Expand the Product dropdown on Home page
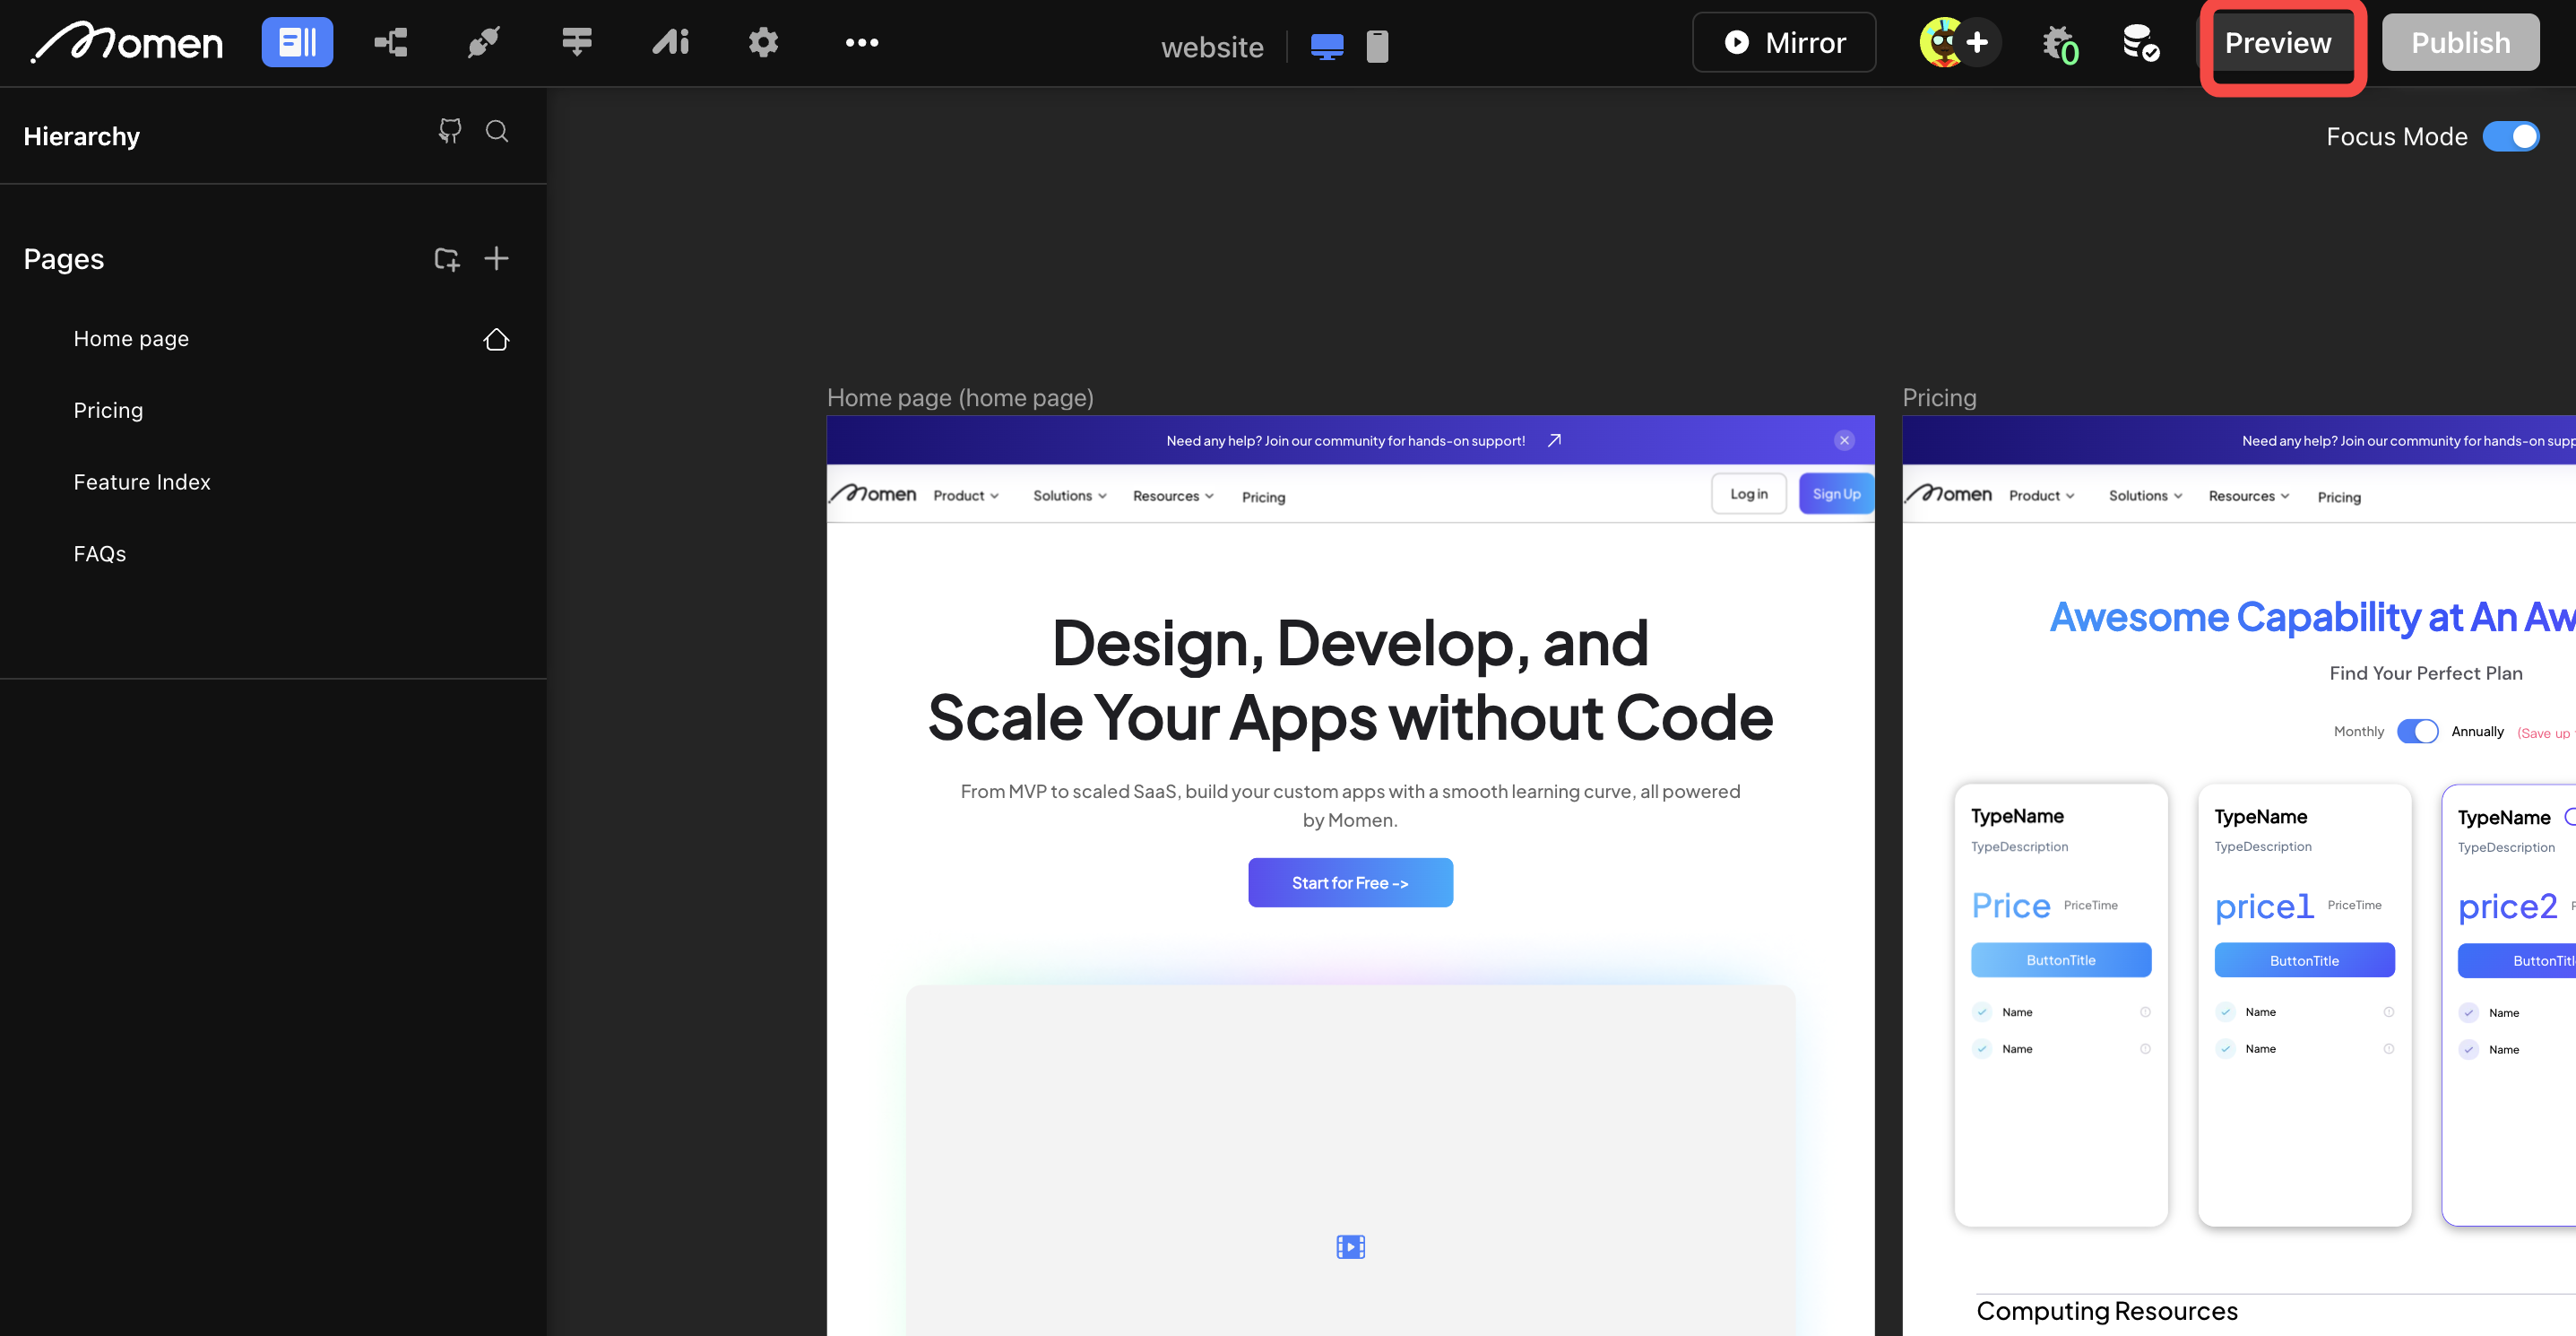Screen dimensions: 2576x1336 click(x=965, y=496)
